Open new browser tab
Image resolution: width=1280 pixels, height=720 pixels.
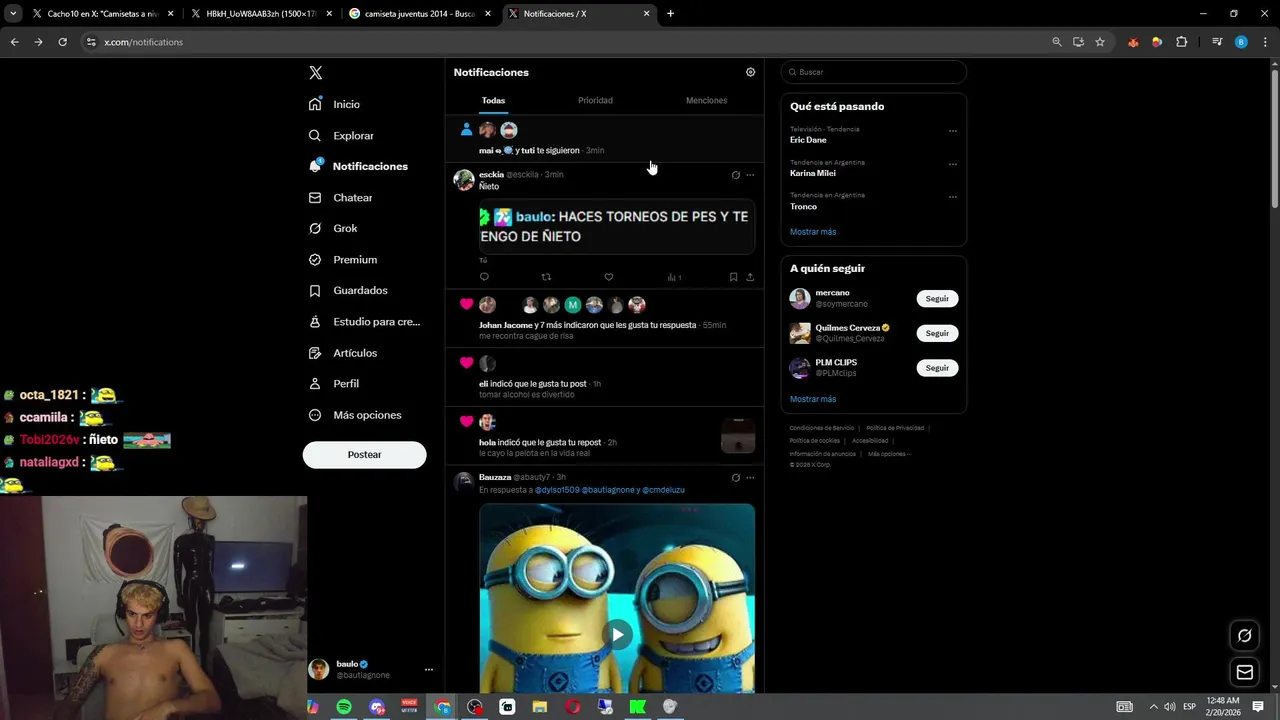[x=670, y=14]
